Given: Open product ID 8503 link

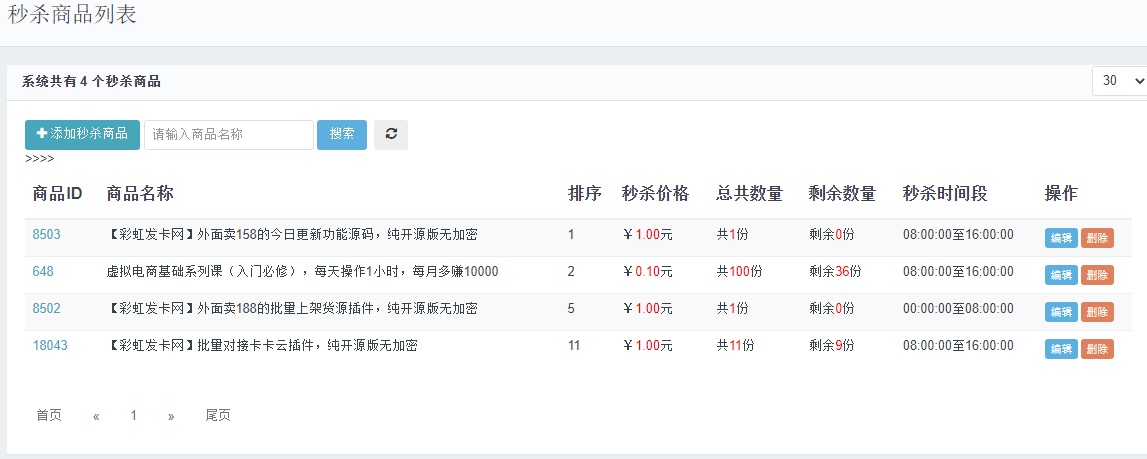Looking at the screenshot, I should tap(47, 235).
